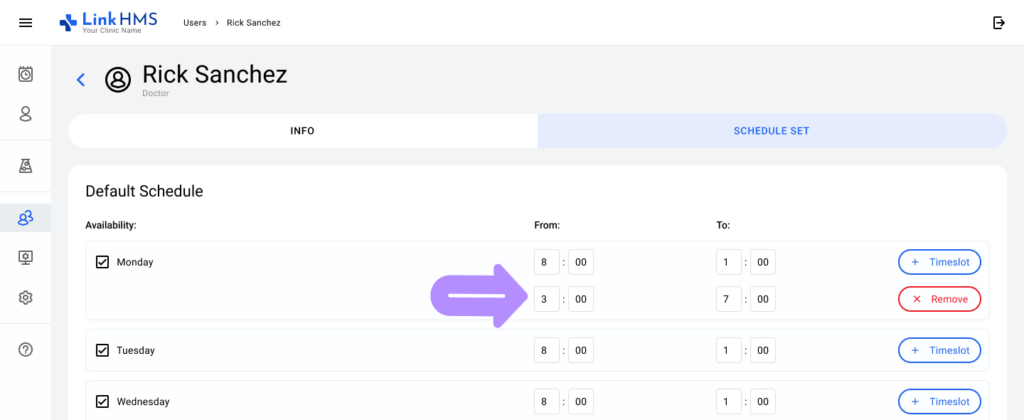Edit Monday first To hour field
This screenshot has width=1024, height=420.
pyautogui.click(x=729, y=262)
